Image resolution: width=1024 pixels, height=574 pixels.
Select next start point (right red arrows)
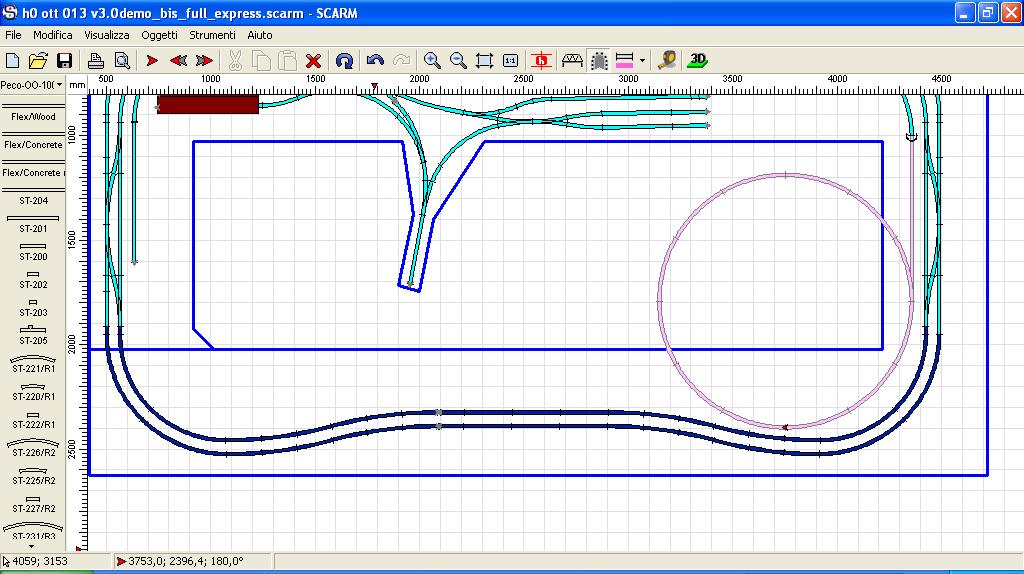(x=204, y=61)
